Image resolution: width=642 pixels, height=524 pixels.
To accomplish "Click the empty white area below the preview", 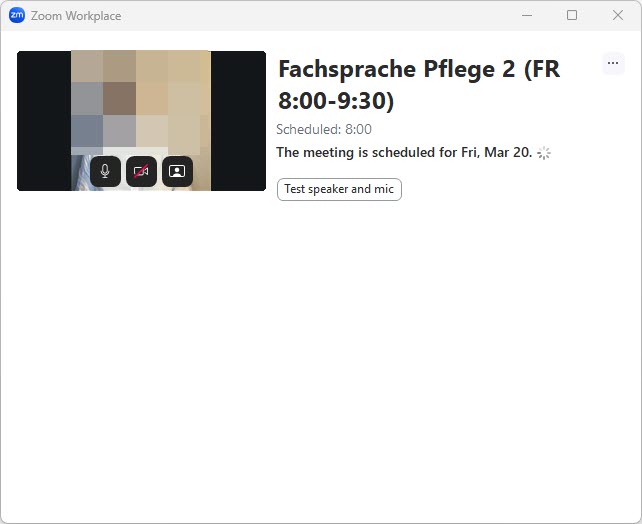I will coord(320,370).
